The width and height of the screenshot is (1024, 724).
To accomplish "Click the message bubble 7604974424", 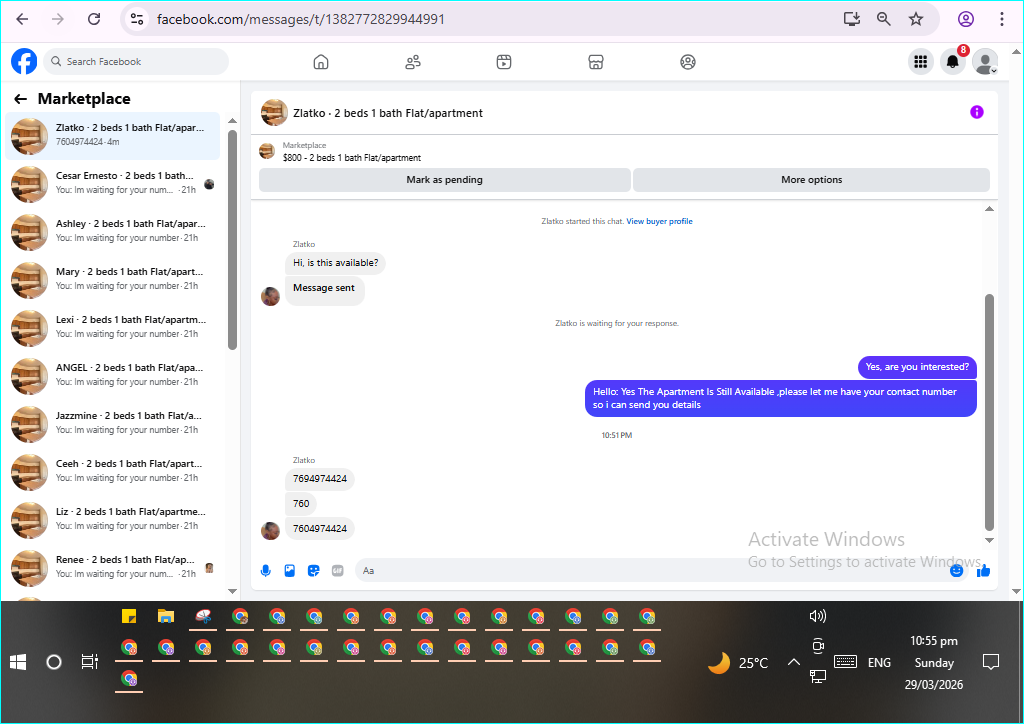I will coord(320,529).
